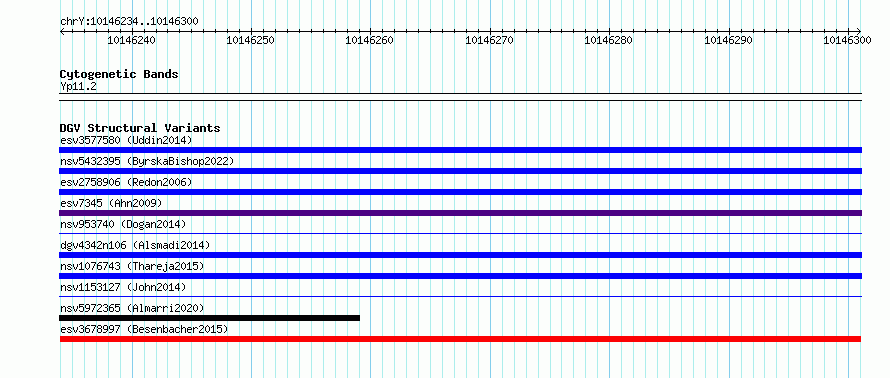Click the right arrowhead of the ruler
Screen dimensions: 890x378
click(x=858, y=31)
